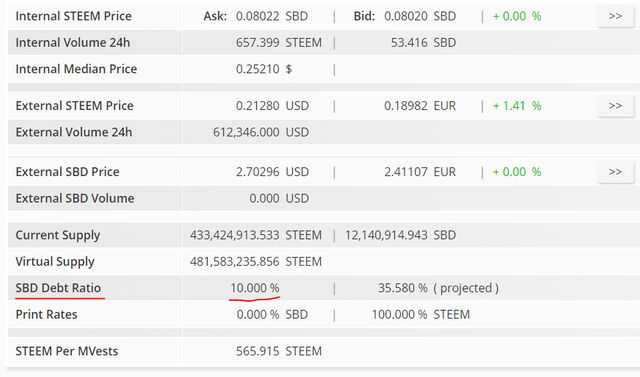Click the Current Supply label
The image size is (640, 377).
click(58, 235)
